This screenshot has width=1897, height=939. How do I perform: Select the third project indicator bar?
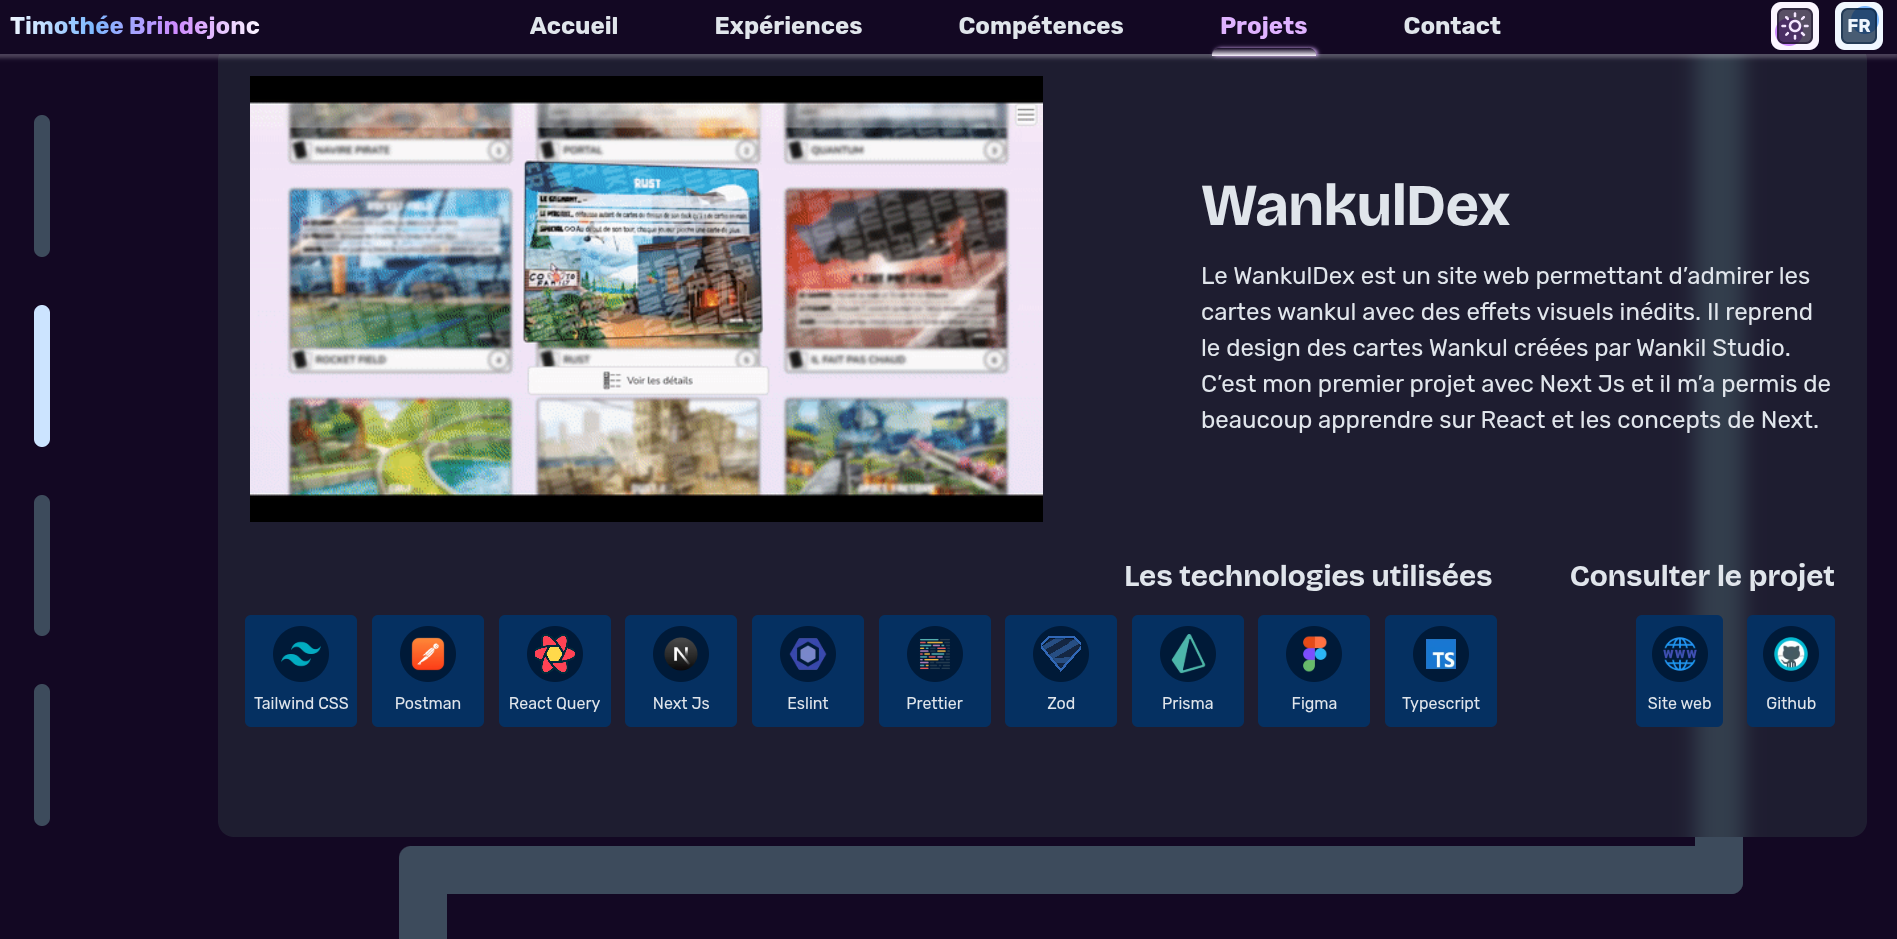42,566
